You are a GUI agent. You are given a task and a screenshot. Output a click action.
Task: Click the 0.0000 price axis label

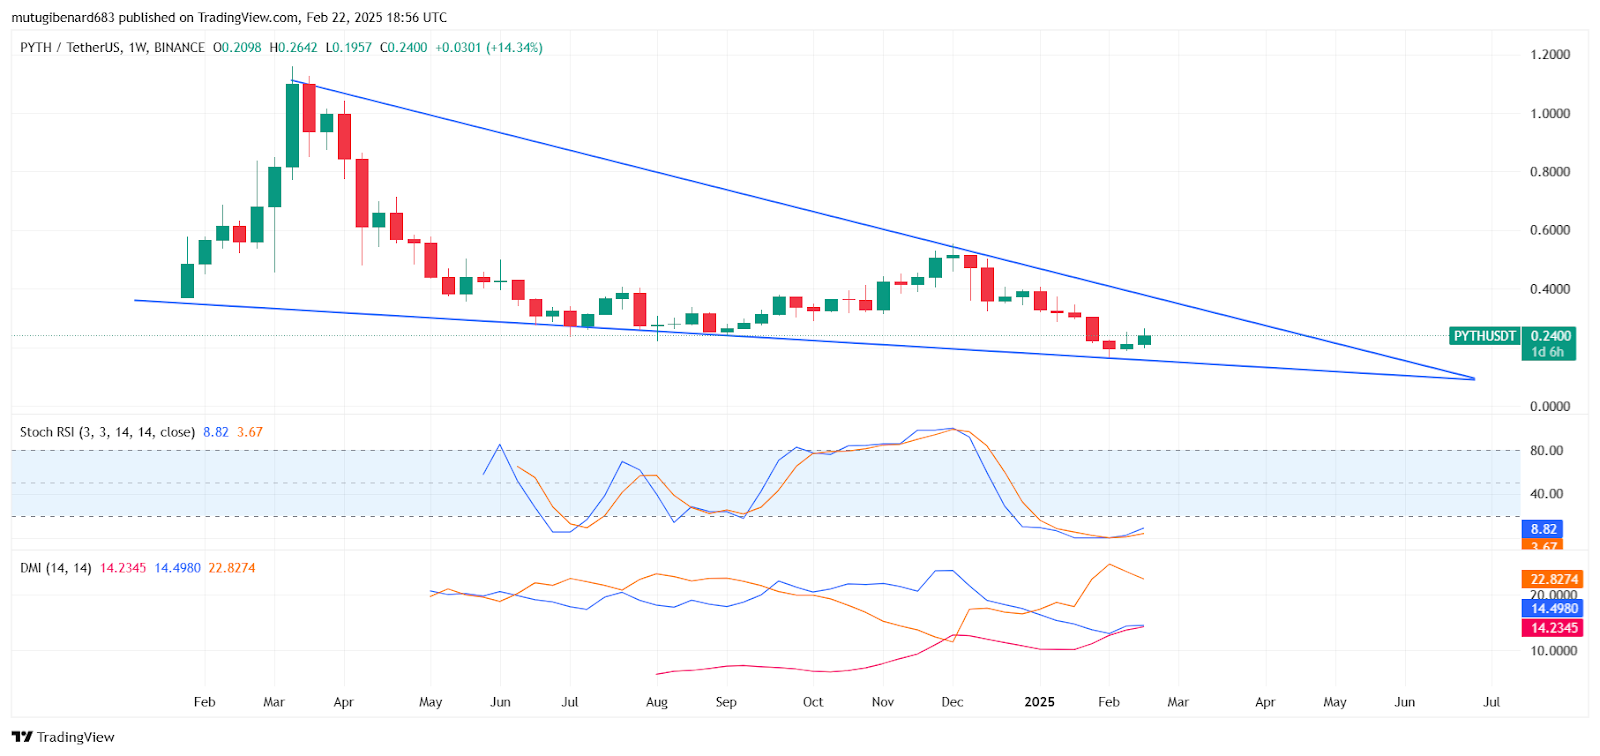(1550, 406)
